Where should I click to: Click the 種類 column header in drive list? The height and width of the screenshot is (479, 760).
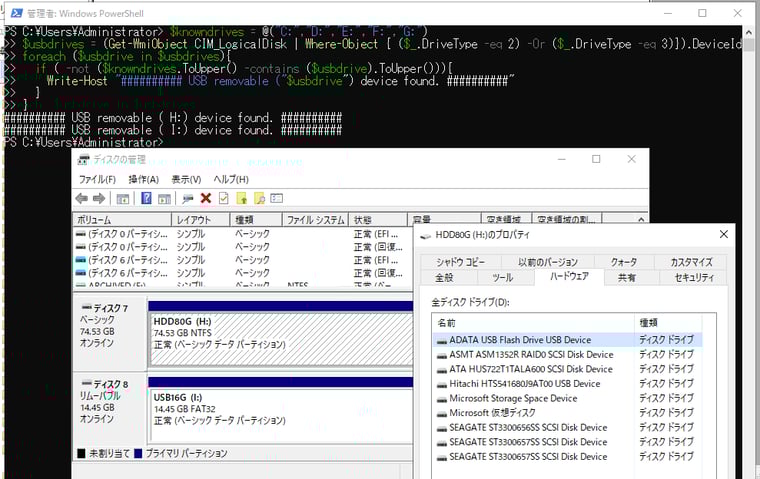click(x=668, y=323)
